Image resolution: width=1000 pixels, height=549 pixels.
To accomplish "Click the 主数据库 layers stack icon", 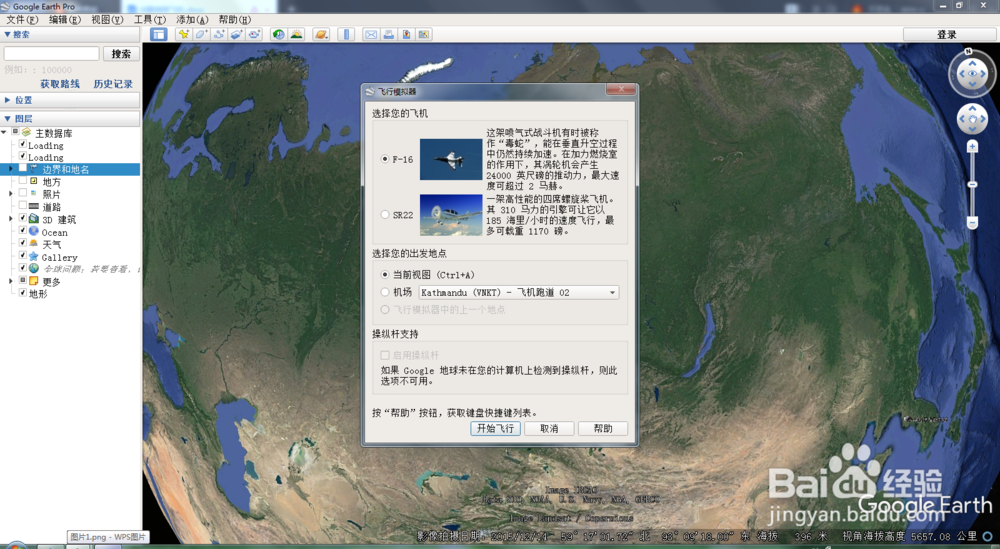I will click(26, 132).
